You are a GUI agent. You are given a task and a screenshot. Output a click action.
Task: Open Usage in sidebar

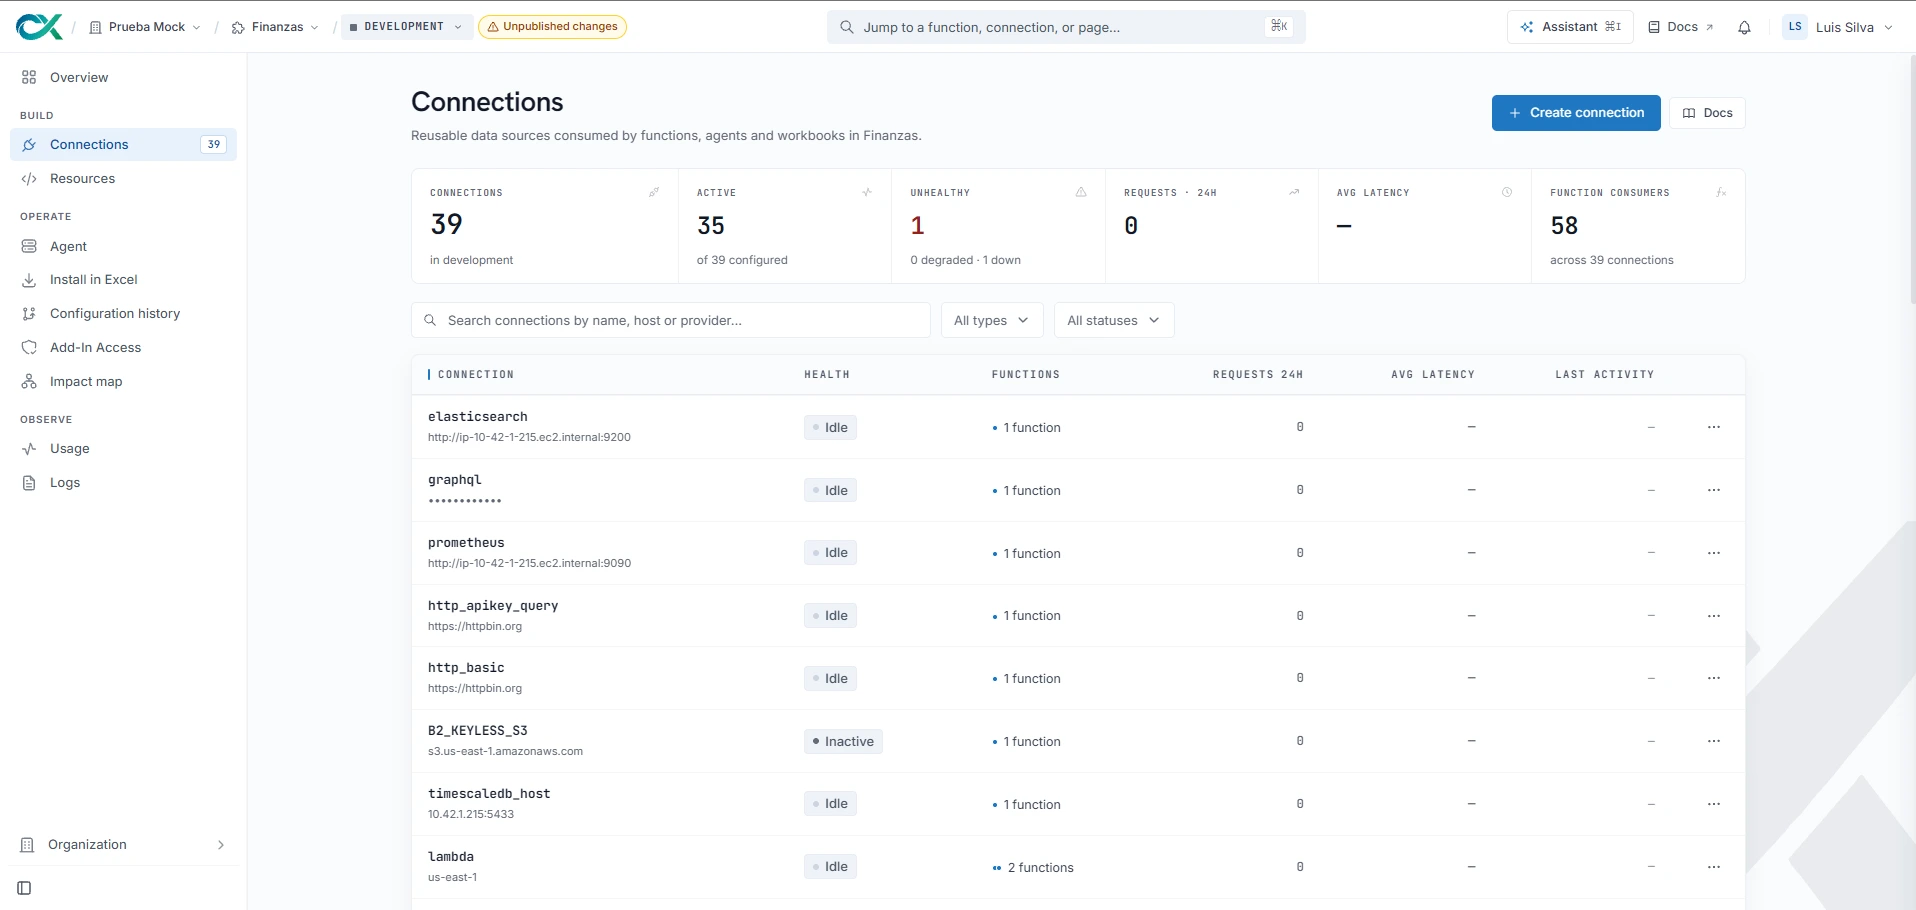(x=123, y=449)
